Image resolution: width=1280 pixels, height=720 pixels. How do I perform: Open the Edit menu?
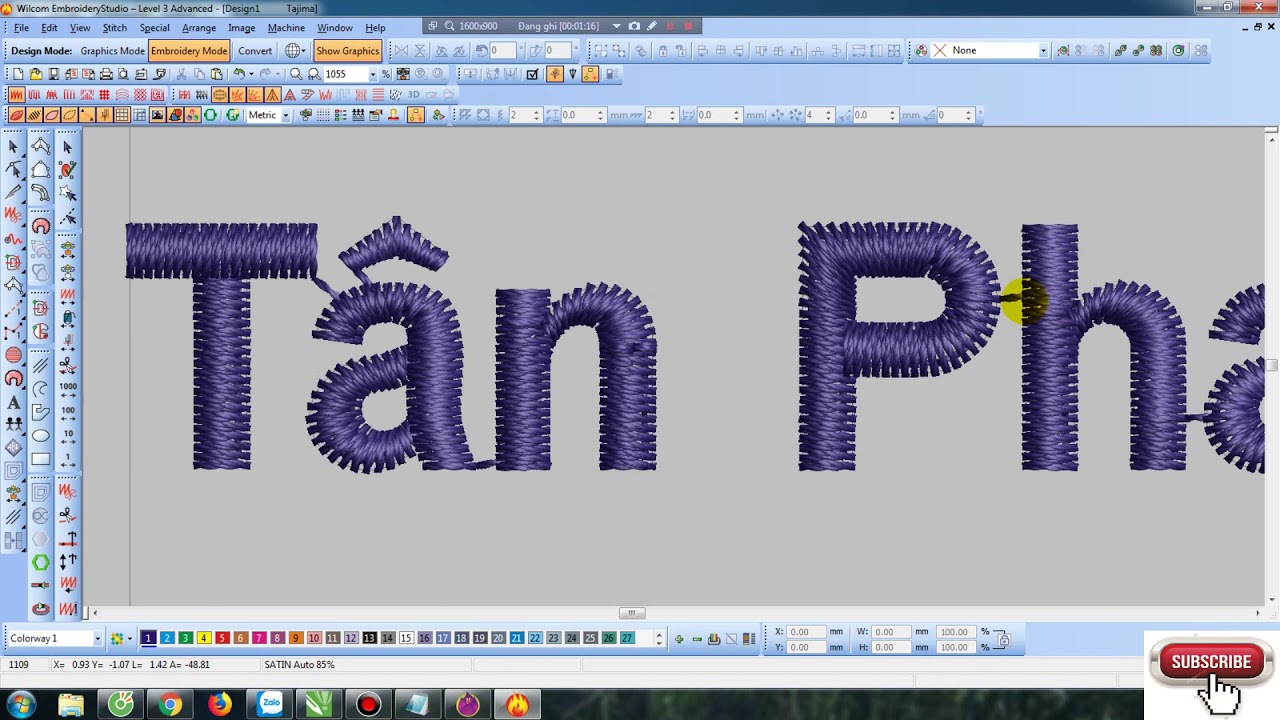click(x=49, y=28)
